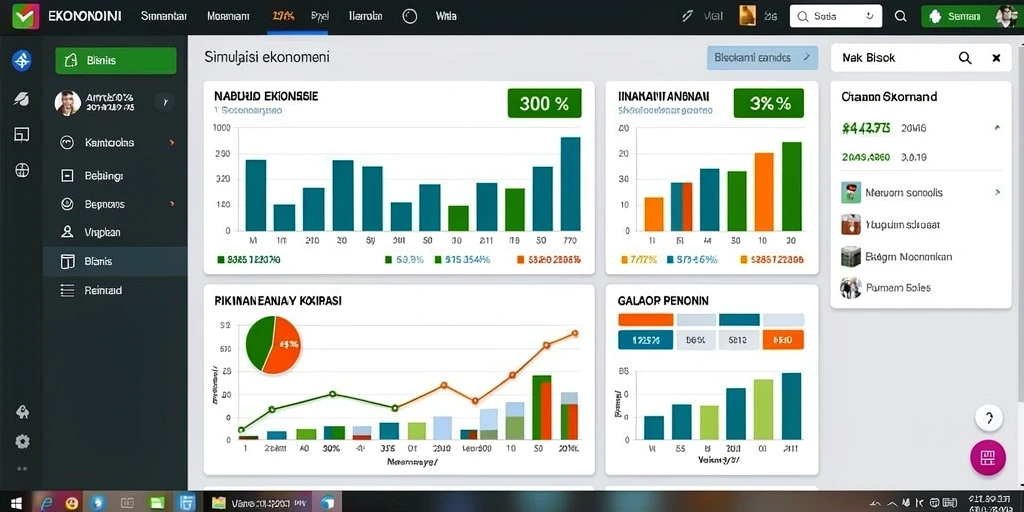
Task: Open Internet Explorer from the taskbar
Action: (47, 502)
